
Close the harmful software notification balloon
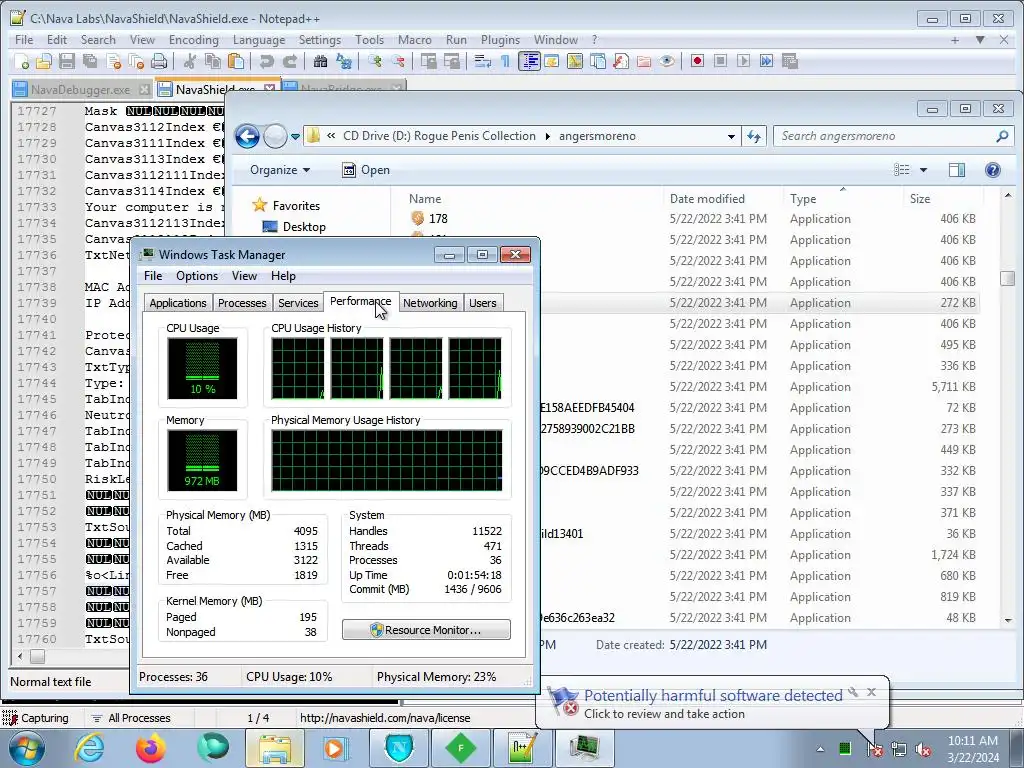[x=871, y=692]
